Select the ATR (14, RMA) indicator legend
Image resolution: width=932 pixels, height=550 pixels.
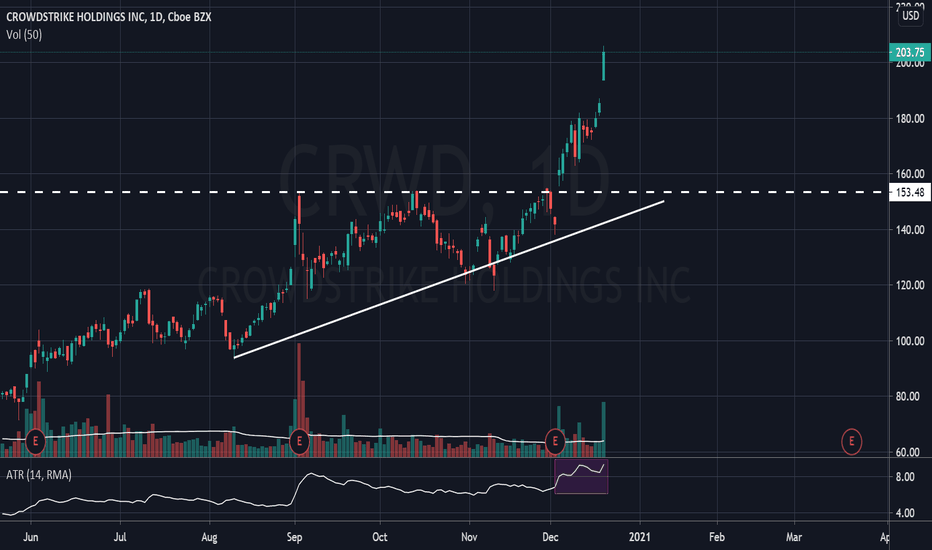[x=39, y=475]
